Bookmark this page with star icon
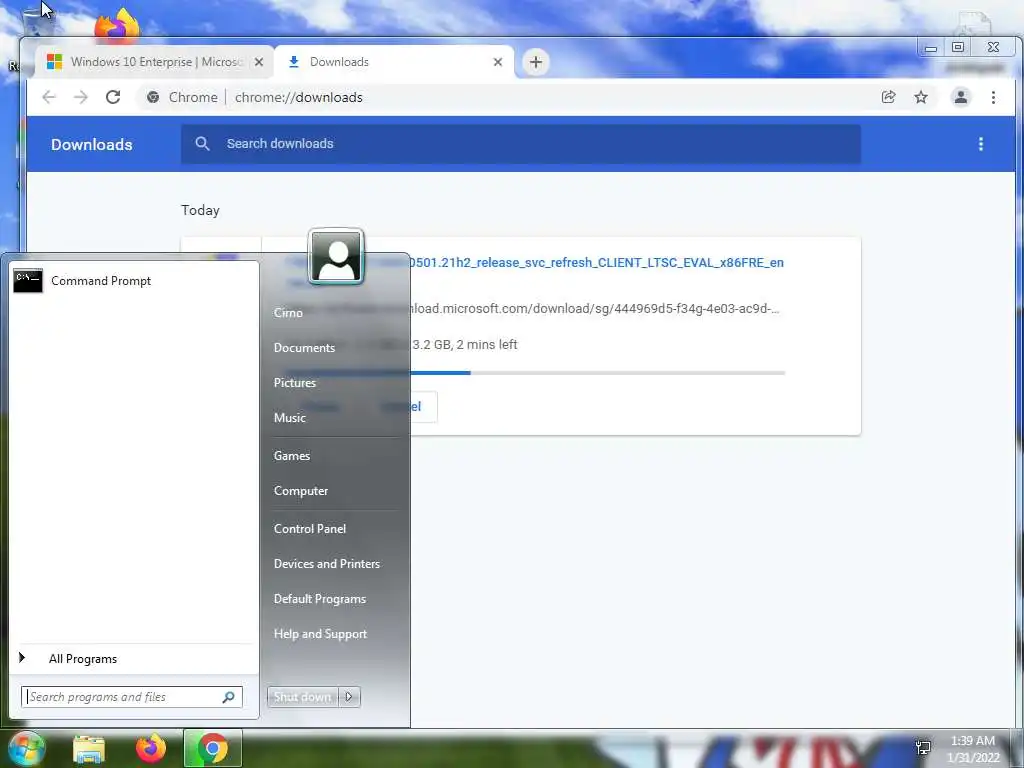This screenshot has height=768, width=1024. point(921,97)
